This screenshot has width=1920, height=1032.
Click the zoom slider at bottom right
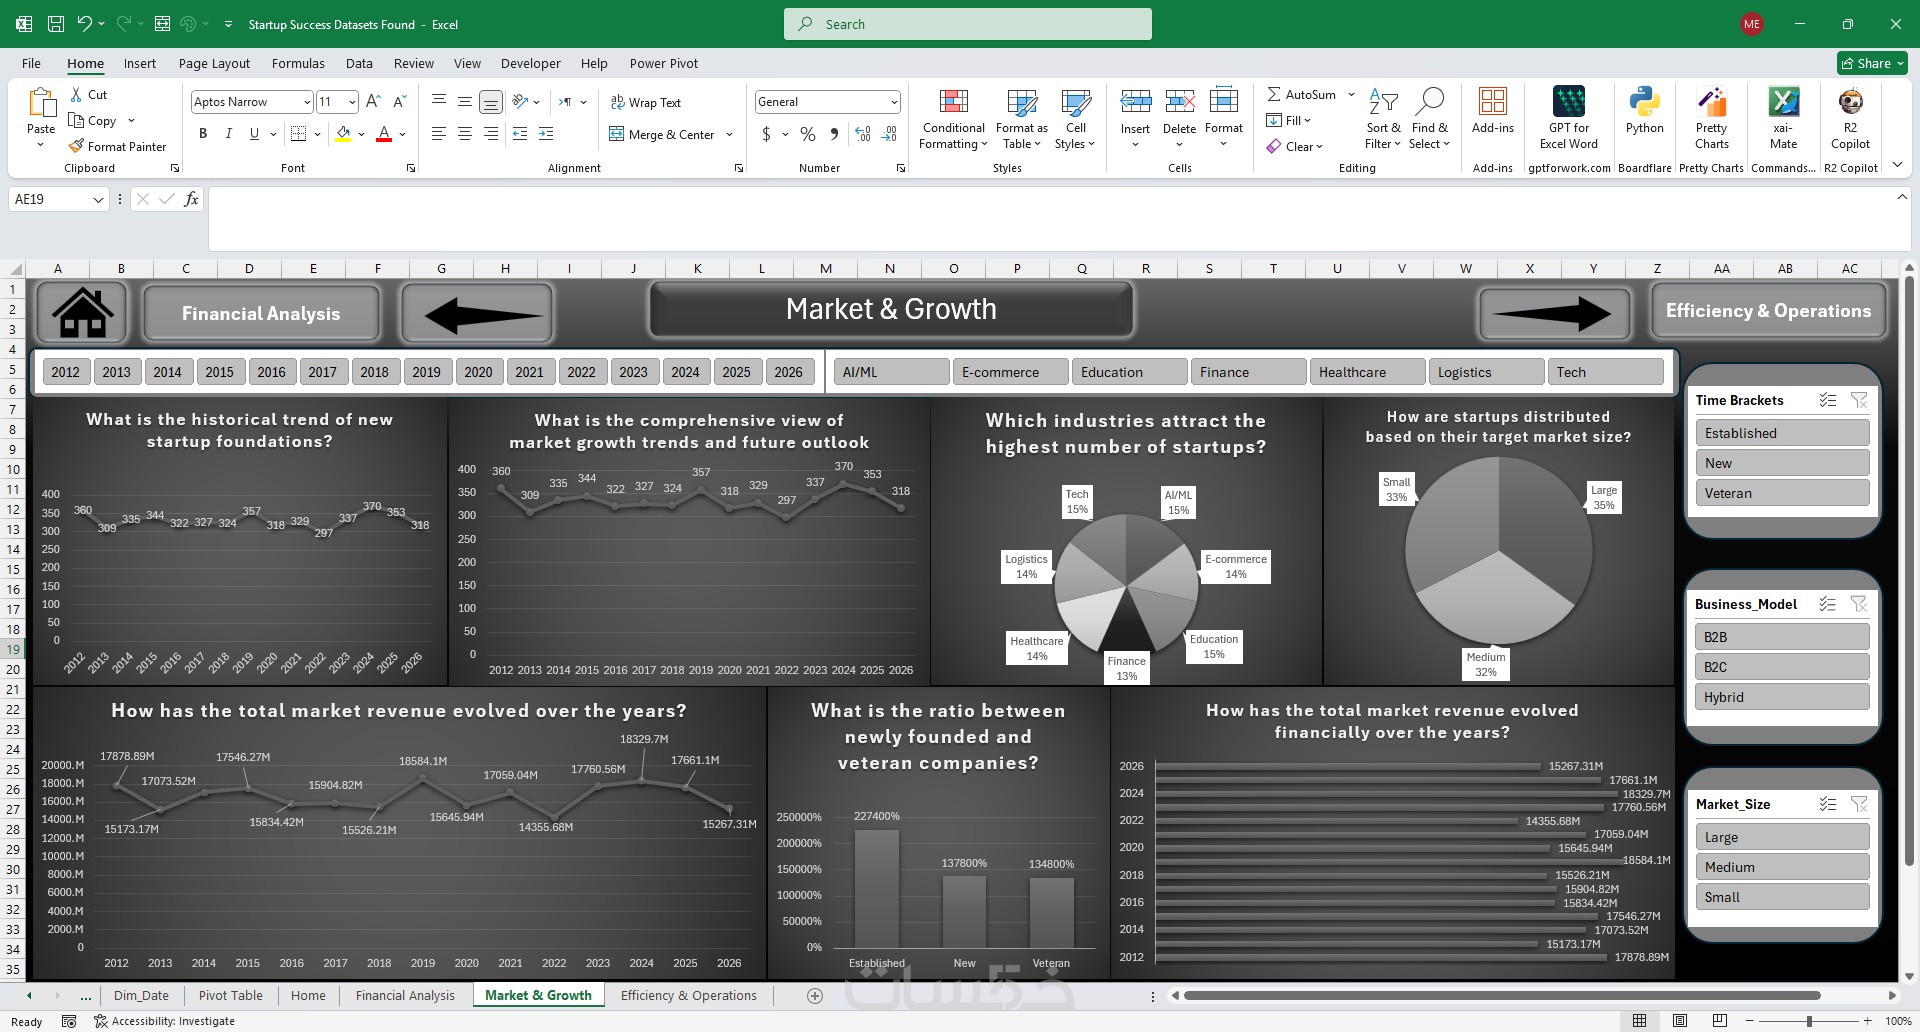[1809, 1021]
